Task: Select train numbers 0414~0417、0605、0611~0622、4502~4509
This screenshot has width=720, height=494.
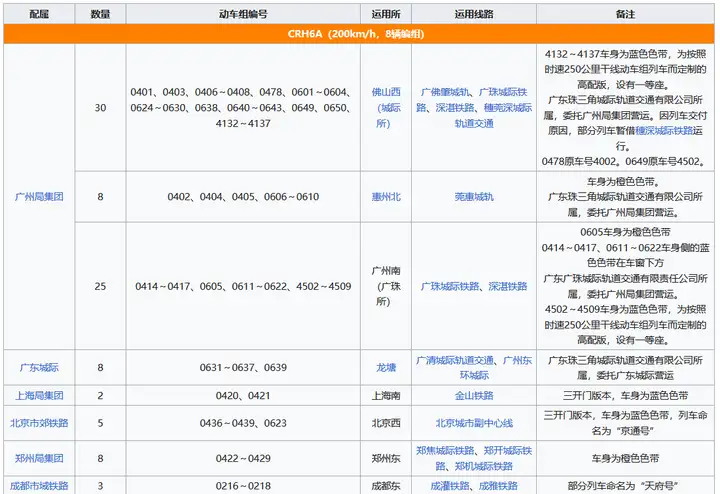Action: 243,286
